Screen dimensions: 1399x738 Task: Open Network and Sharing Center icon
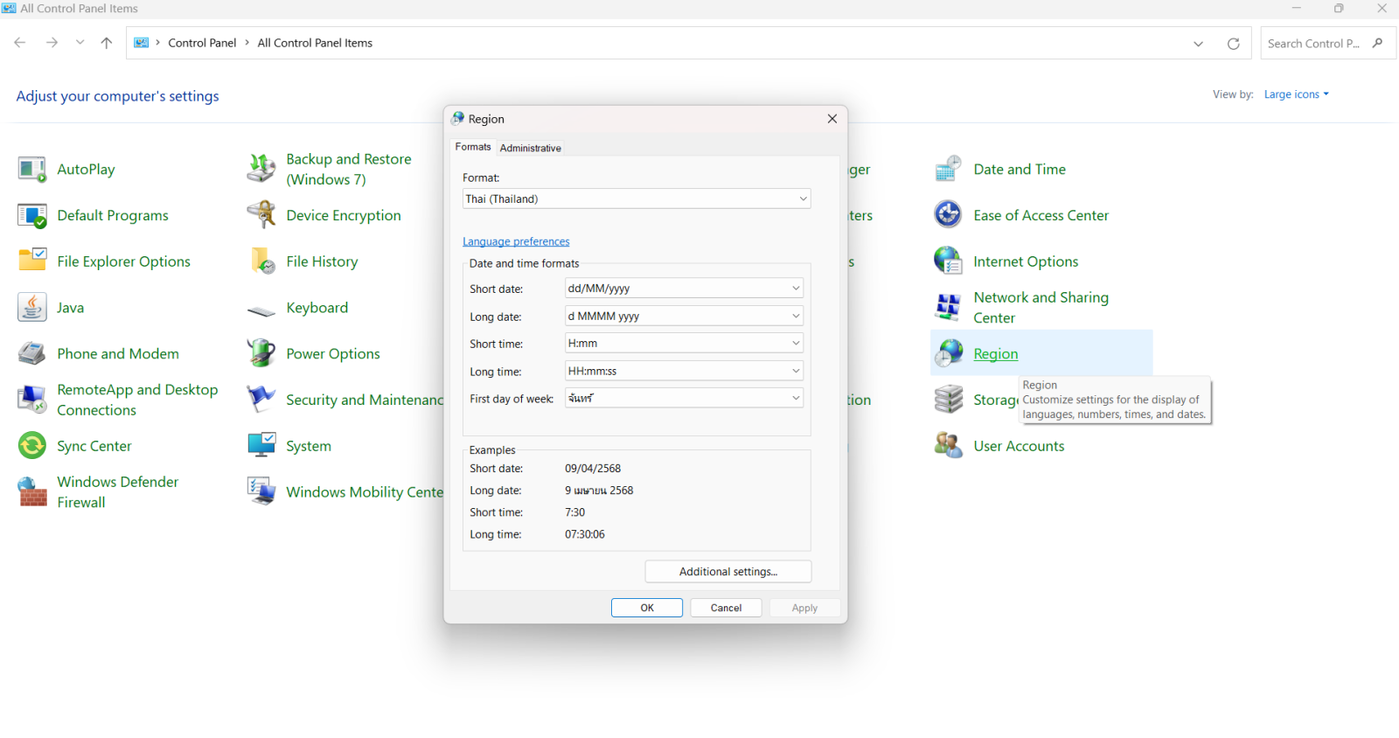pos(948,307)
